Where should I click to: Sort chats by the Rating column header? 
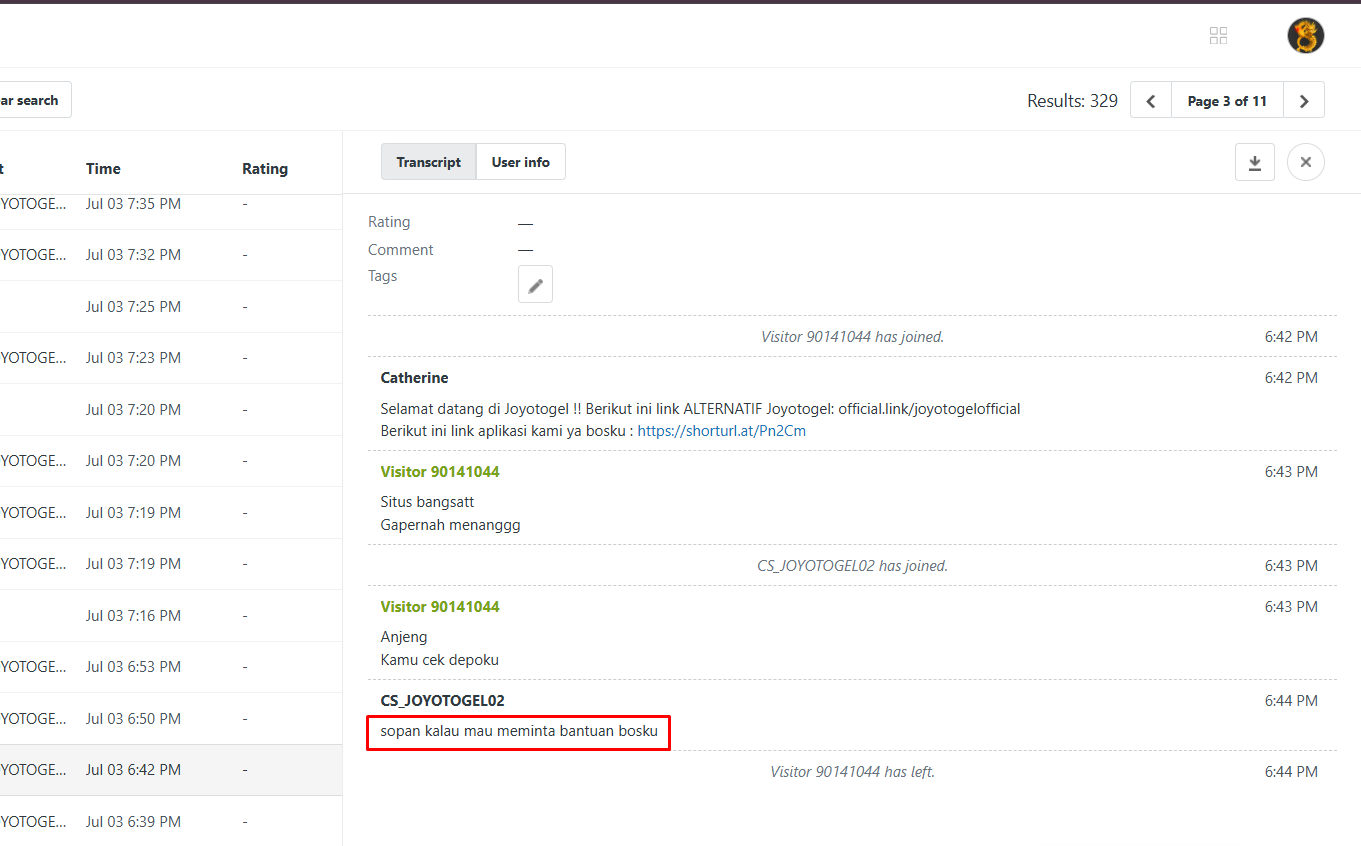pyautogui.click(x=265, y=169)
